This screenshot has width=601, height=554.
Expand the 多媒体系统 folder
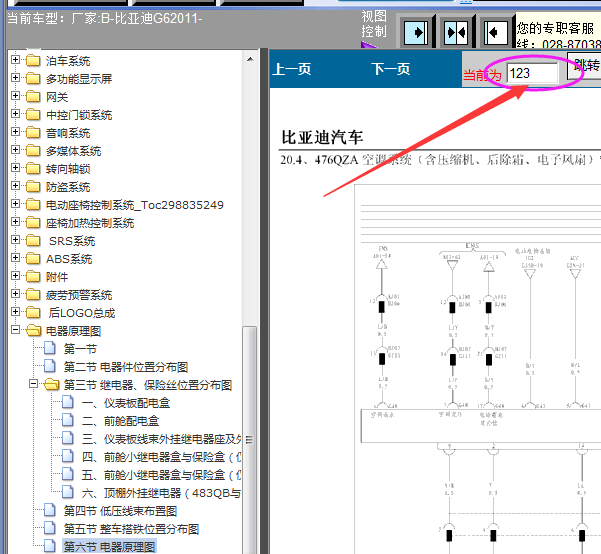coord(15,150)
